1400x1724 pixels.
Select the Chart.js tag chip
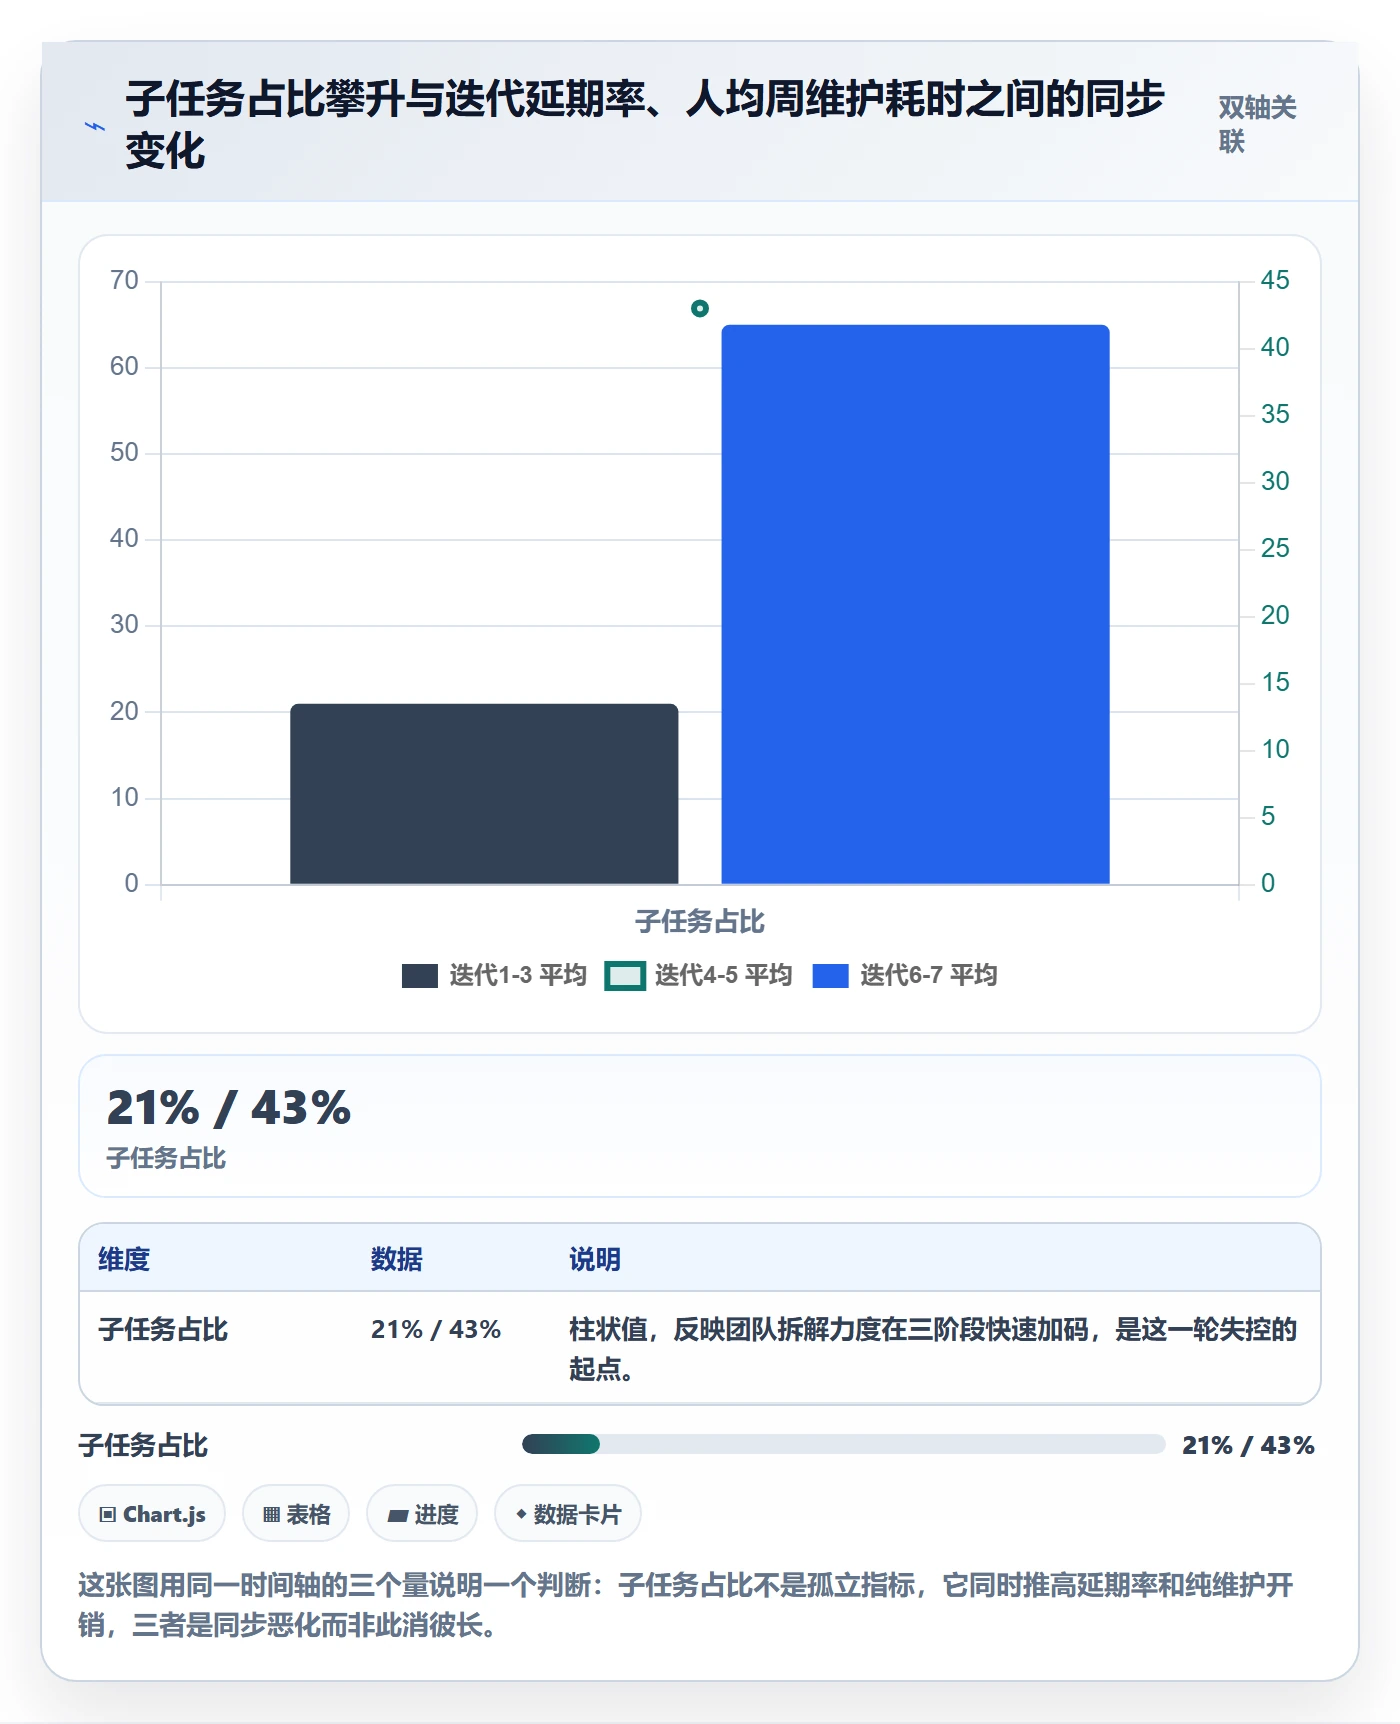[152, 1514]
